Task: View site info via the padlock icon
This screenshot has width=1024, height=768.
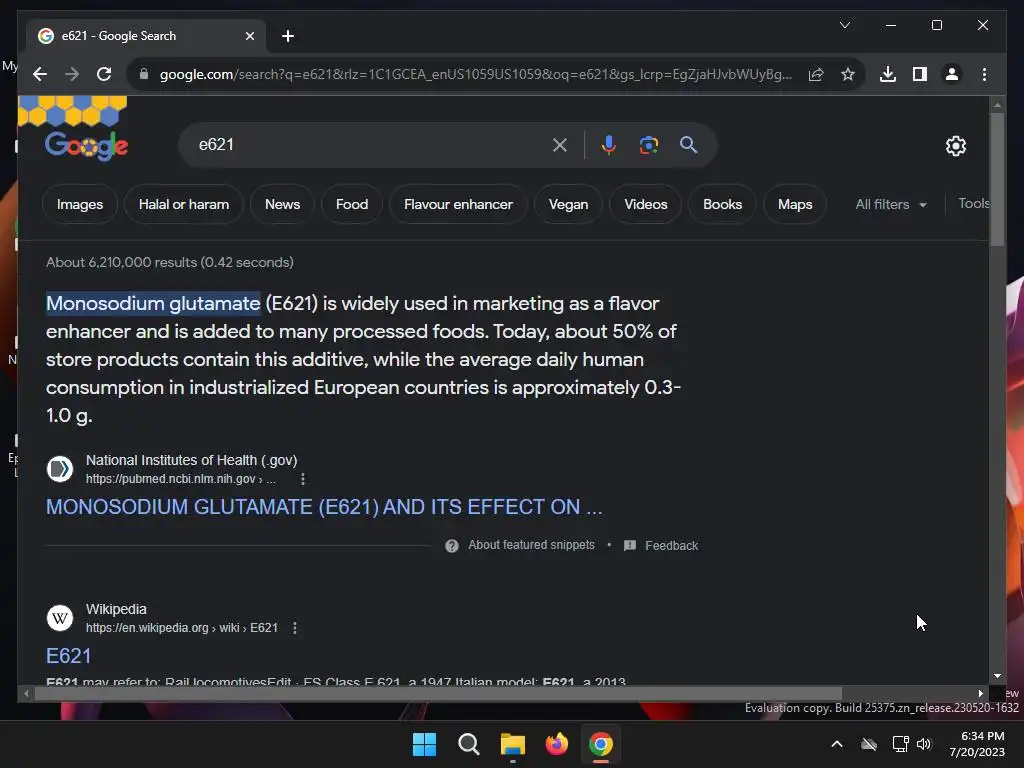Action: (144, 74)
